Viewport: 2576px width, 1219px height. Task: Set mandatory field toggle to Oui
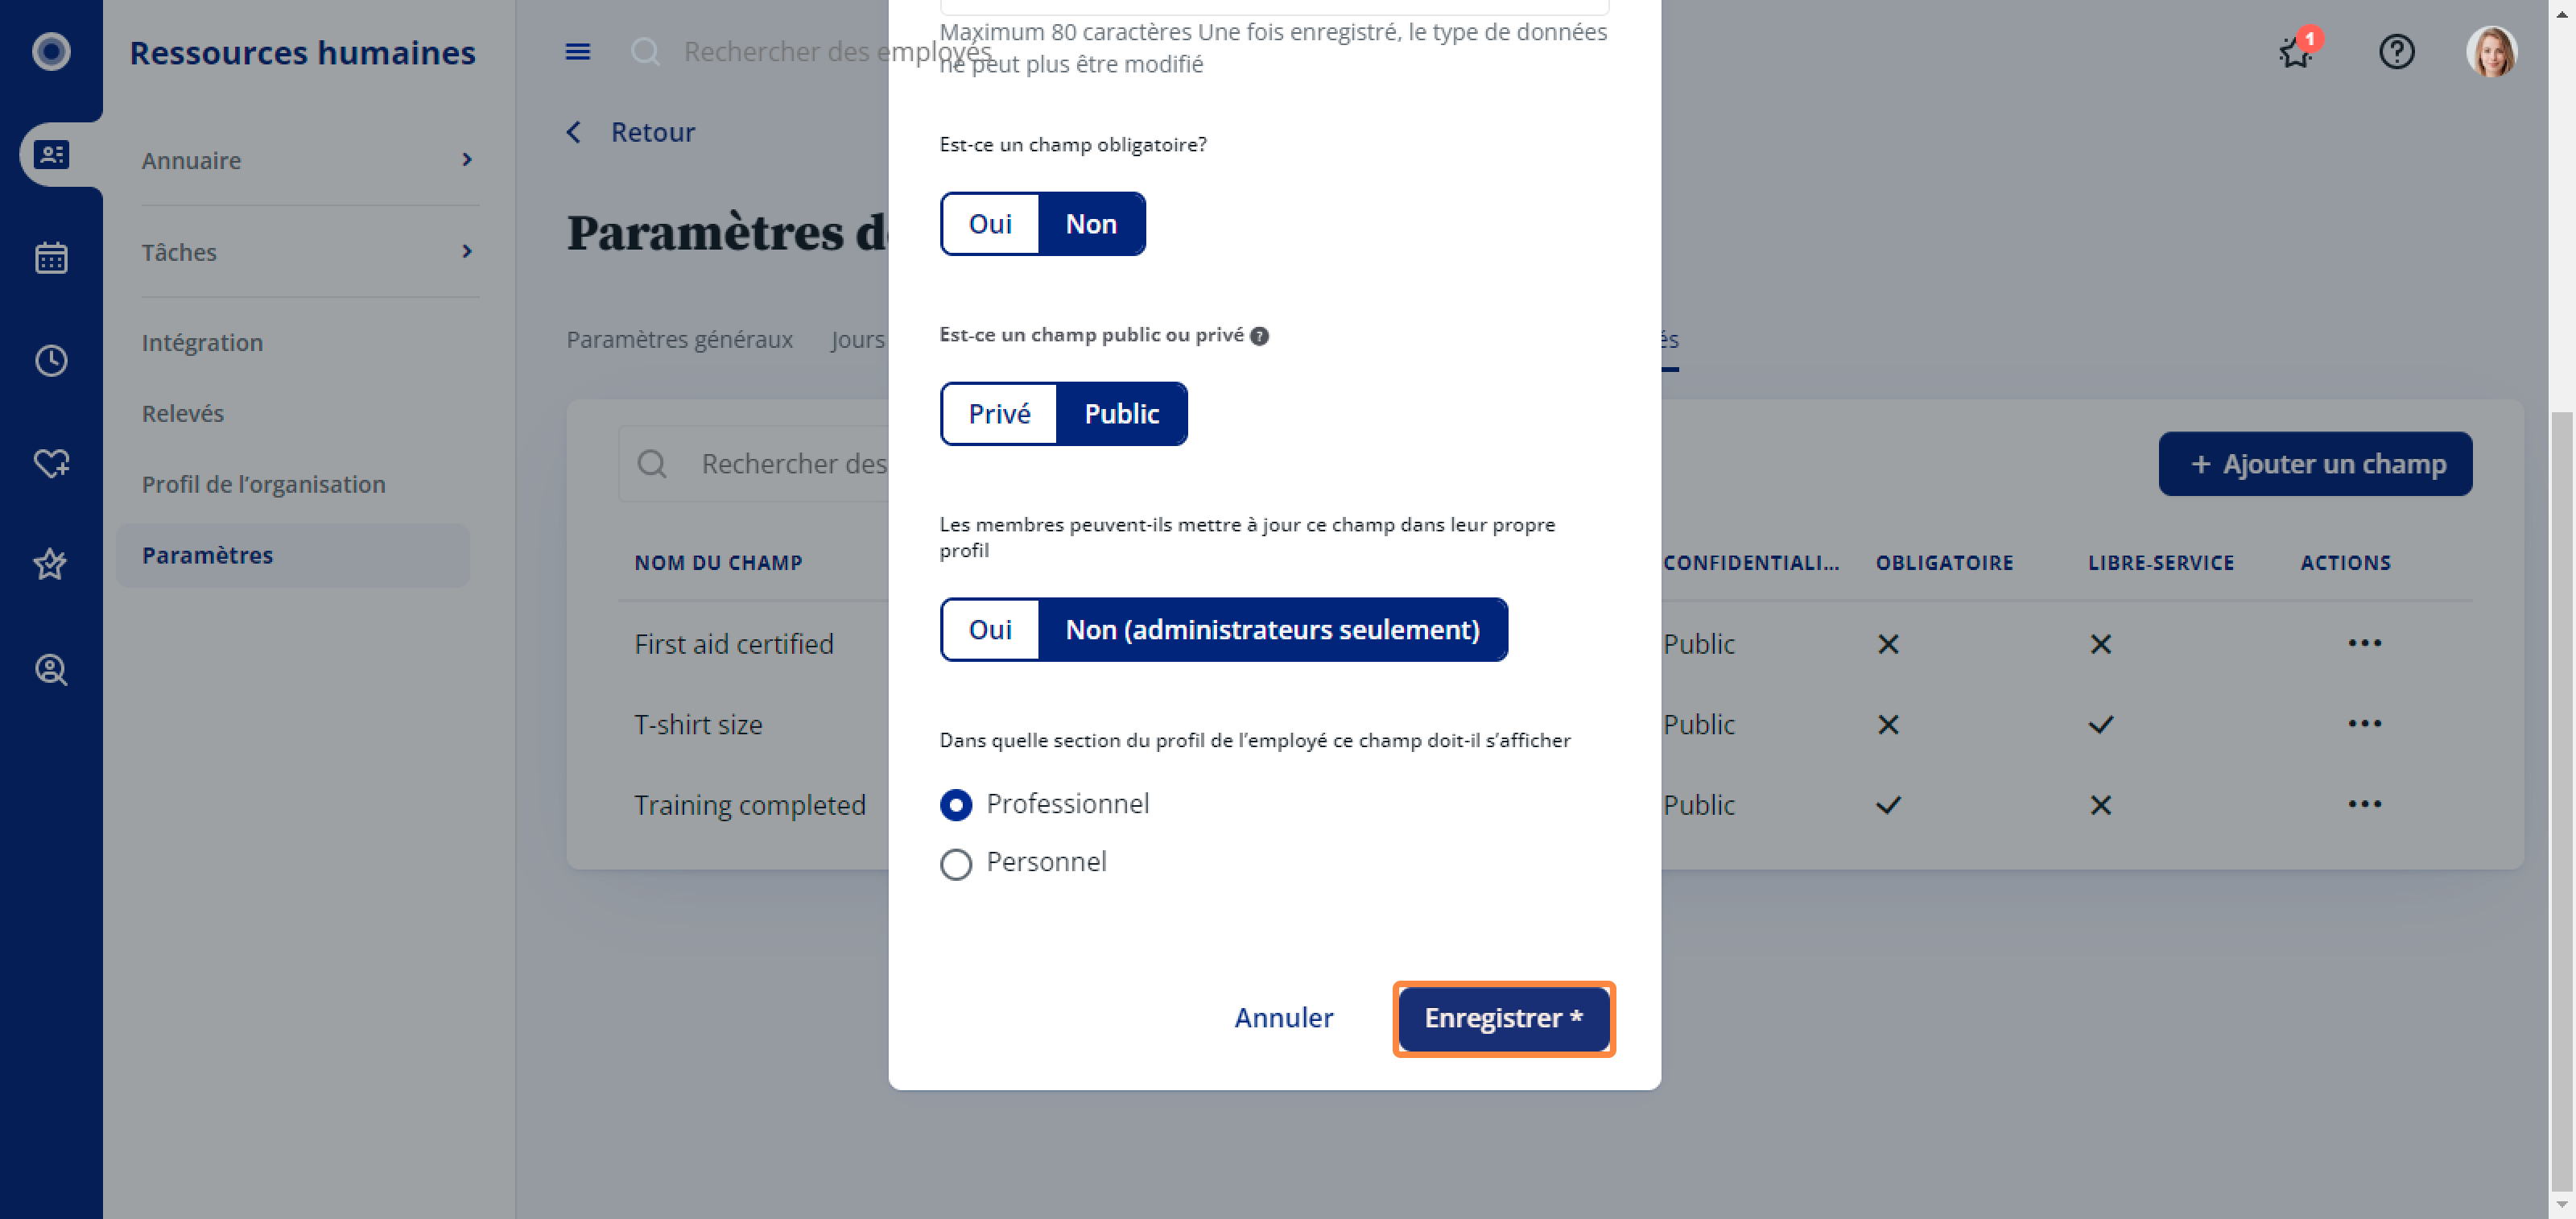pos(990,224)
